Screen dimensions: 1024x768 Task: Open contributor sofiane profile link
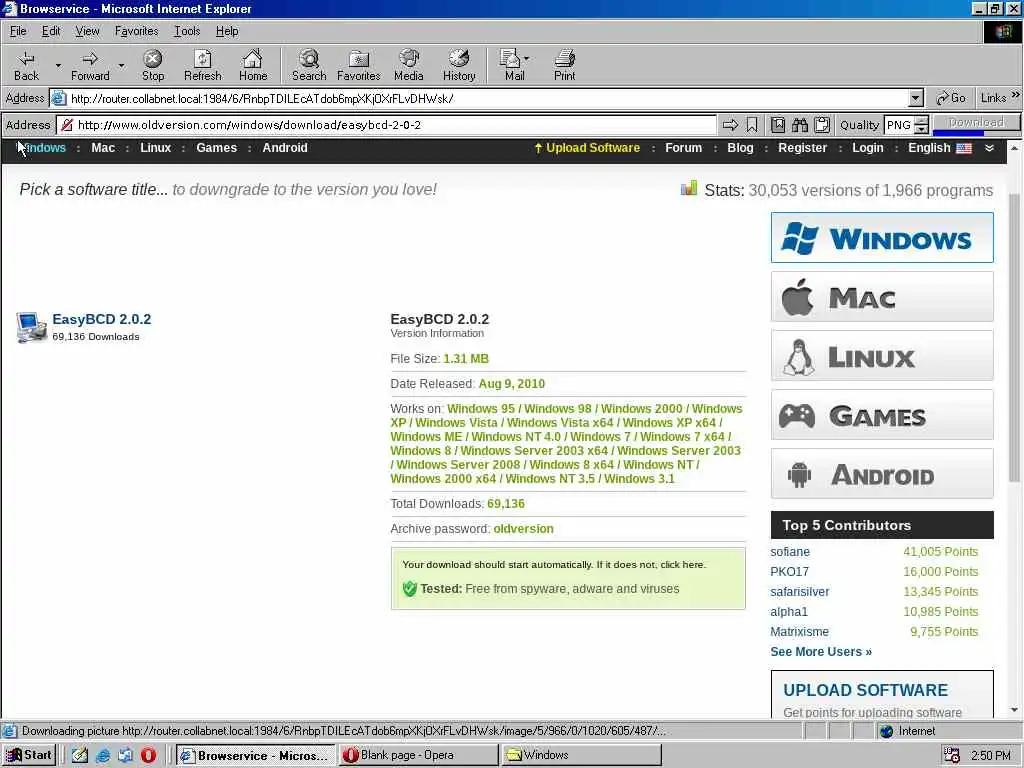[790, 552]
